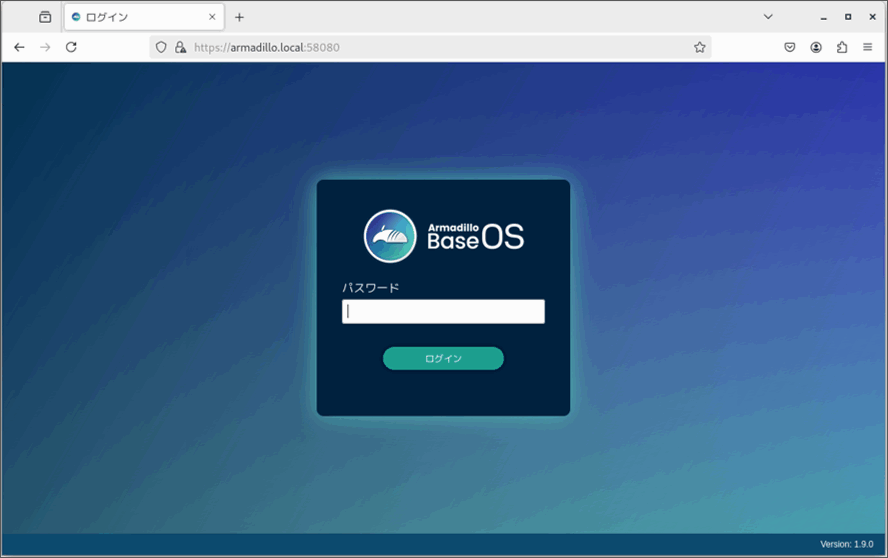Close the ログイン tab

tap(212, 17)
